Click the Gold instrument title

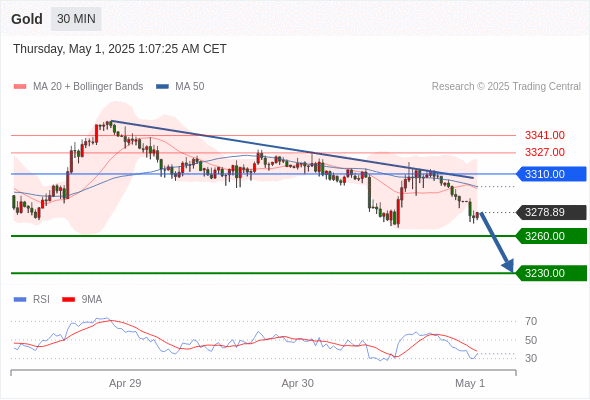click(x=27, y=19)
